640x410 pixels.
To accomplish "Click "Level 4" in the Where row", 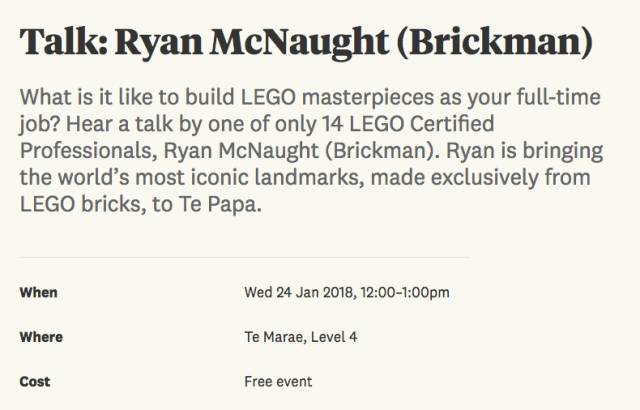I will 334,337.
